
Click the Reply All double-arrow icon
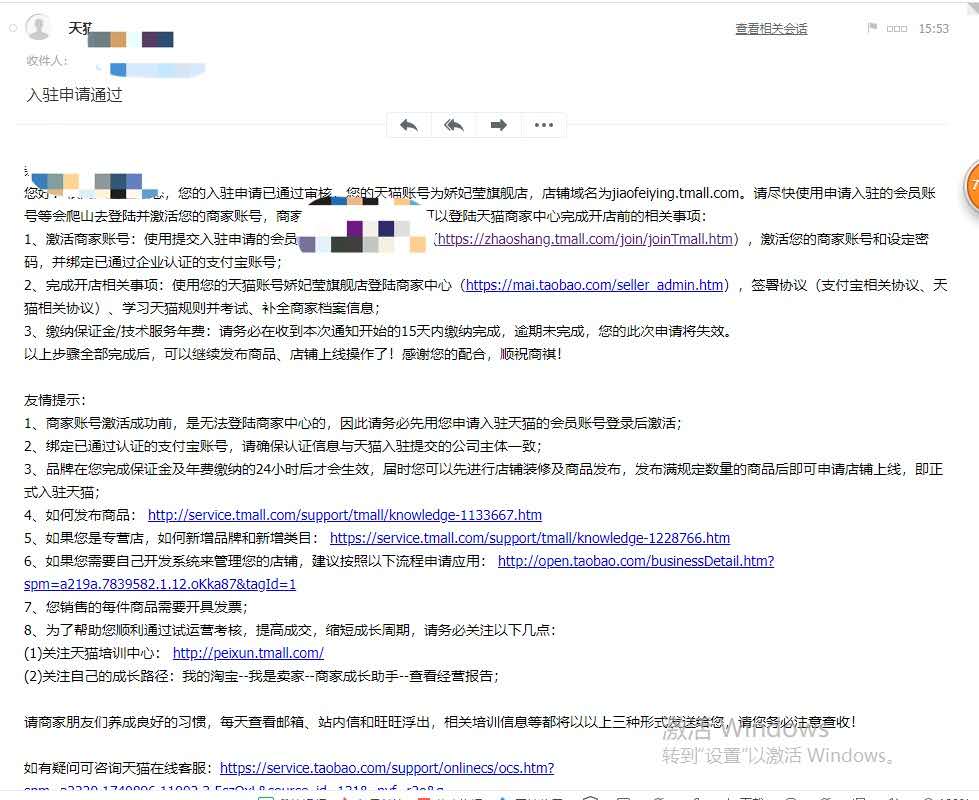[x=454, y=126]
